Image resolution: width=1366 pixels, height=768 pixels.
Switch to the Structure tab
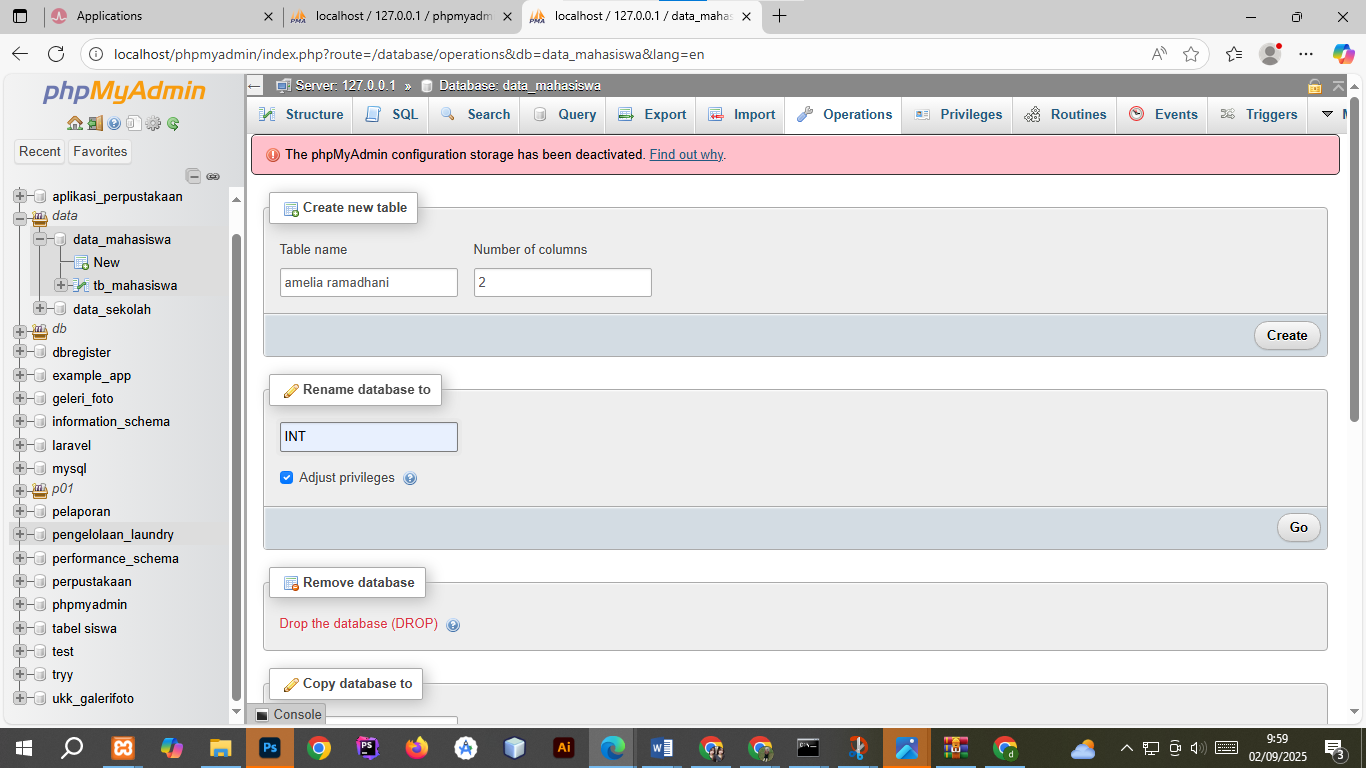point(301,115)
